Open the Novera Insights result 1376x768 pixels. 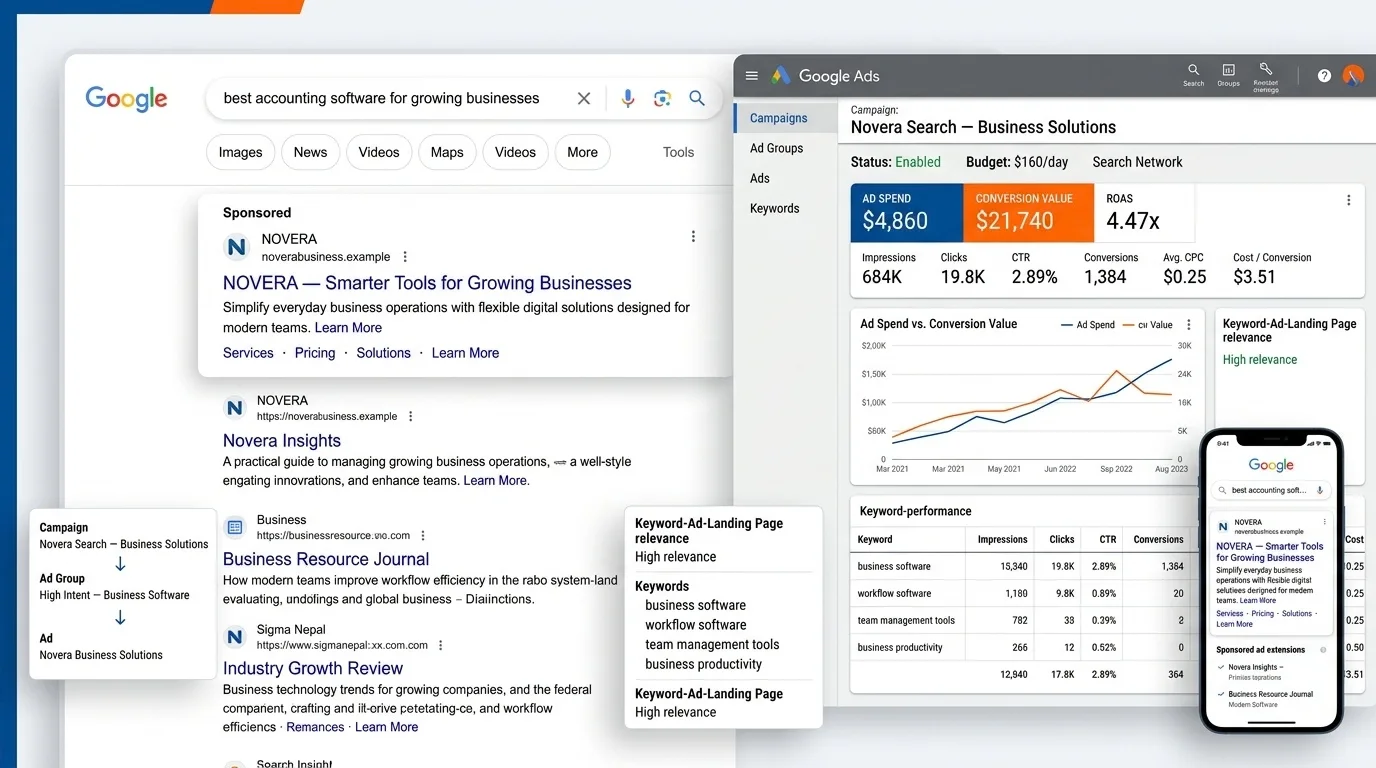pos(282,441)
